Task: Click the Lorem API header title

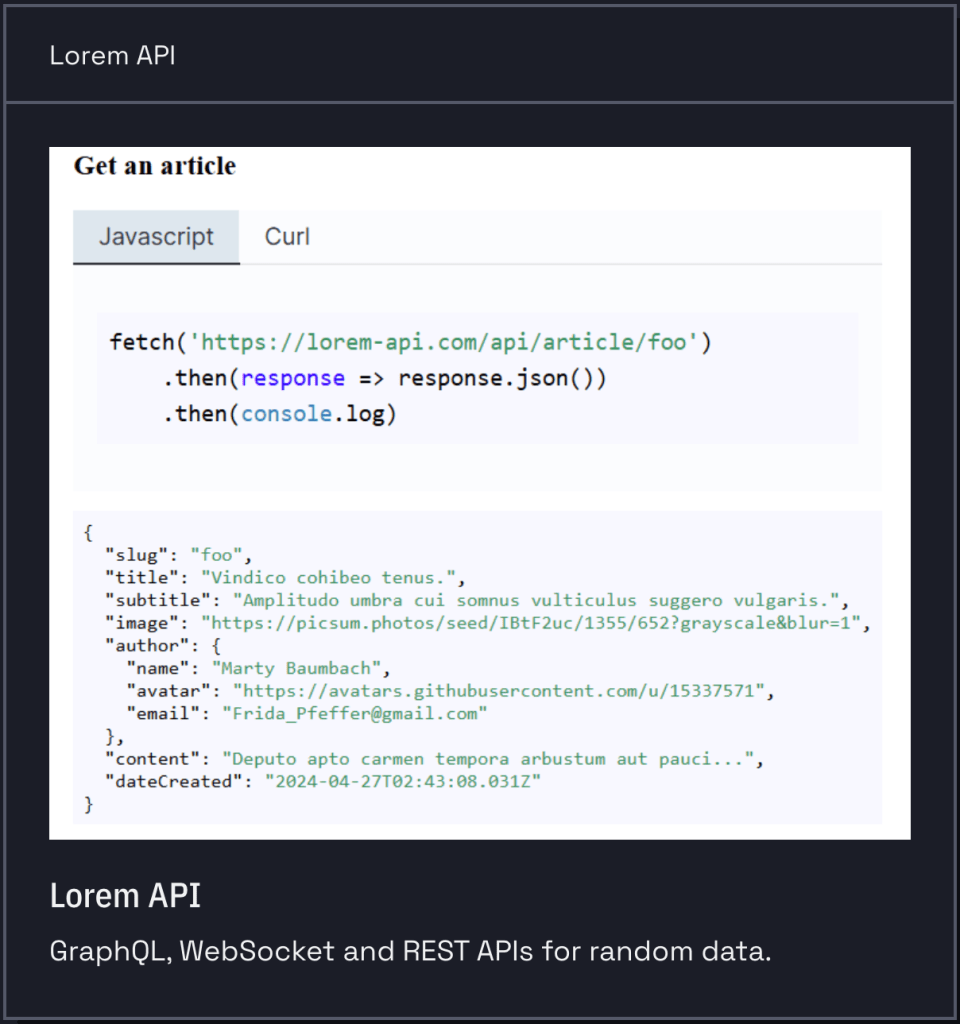Action: click(112, 55)
